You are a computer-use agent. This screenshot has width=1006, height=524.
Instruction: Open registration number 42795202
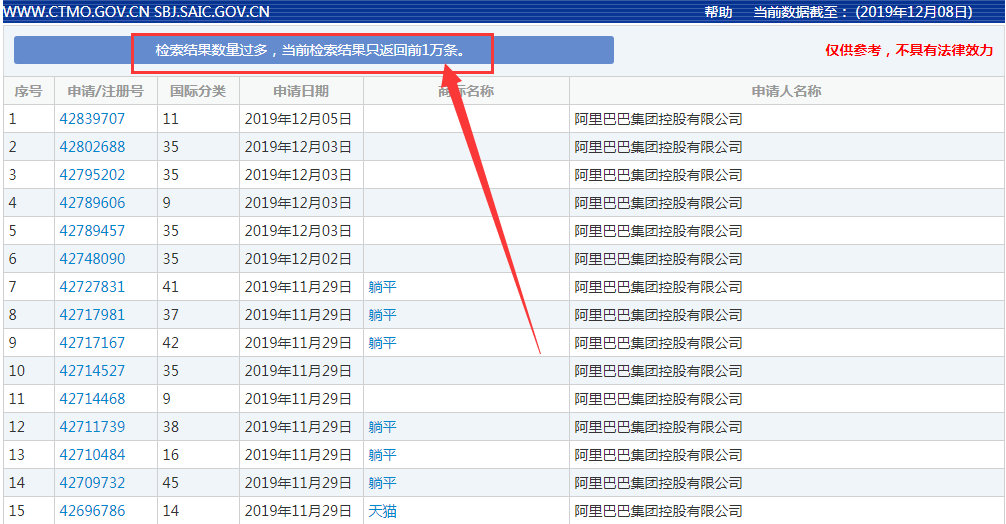pos(92,175)
